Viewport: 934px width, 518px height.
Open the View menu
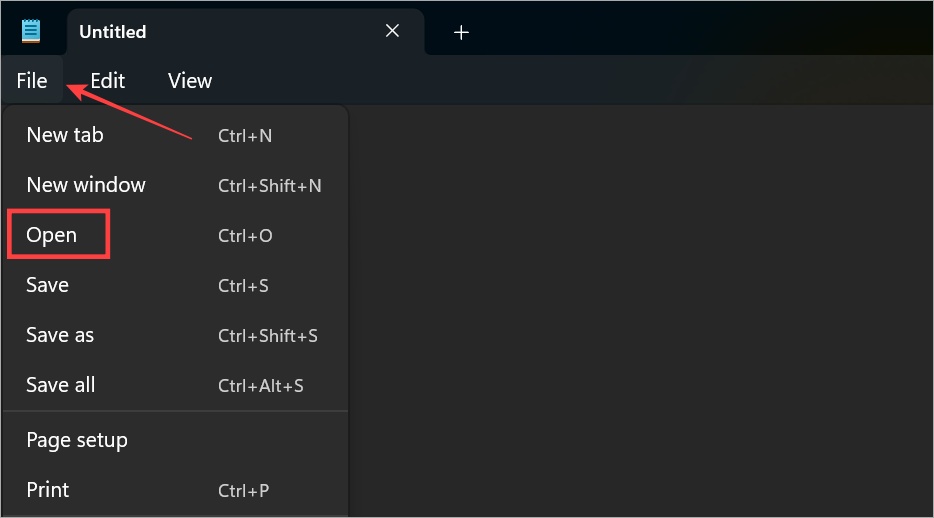click(189, 80)
